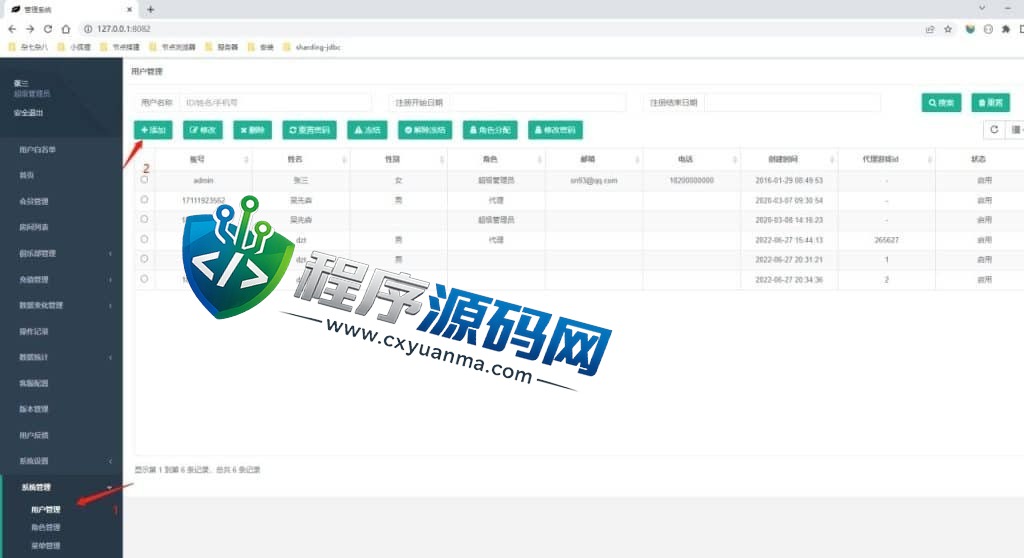
Task: Collapse the 系统管理 sidebar chevron
Action: tap(109, 487)
